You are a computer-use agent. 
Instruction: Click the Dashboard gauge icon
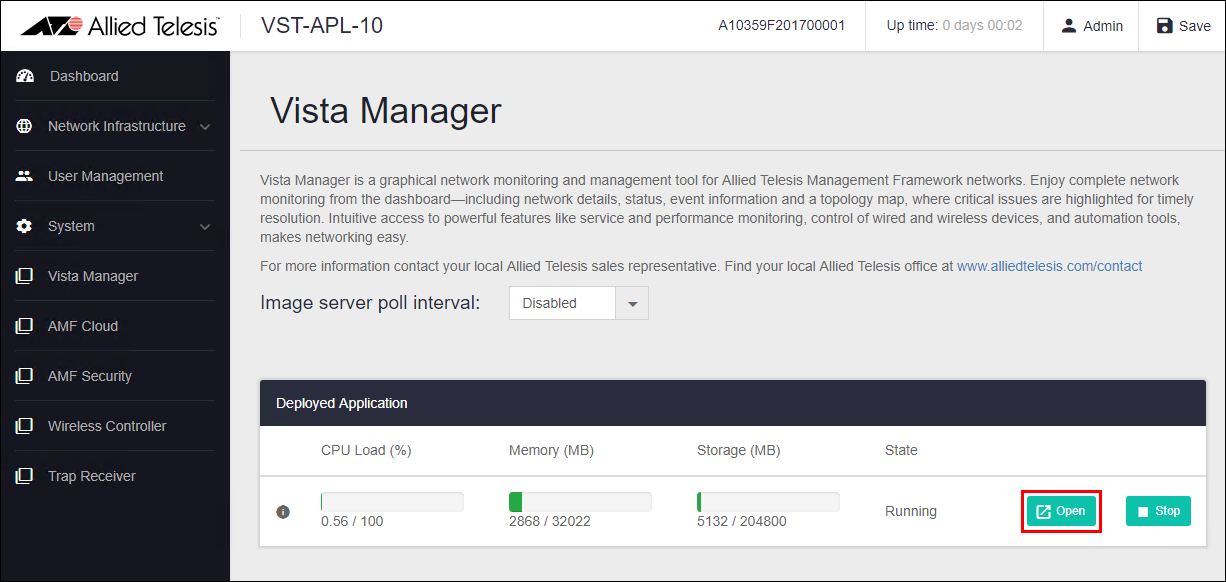25,76
